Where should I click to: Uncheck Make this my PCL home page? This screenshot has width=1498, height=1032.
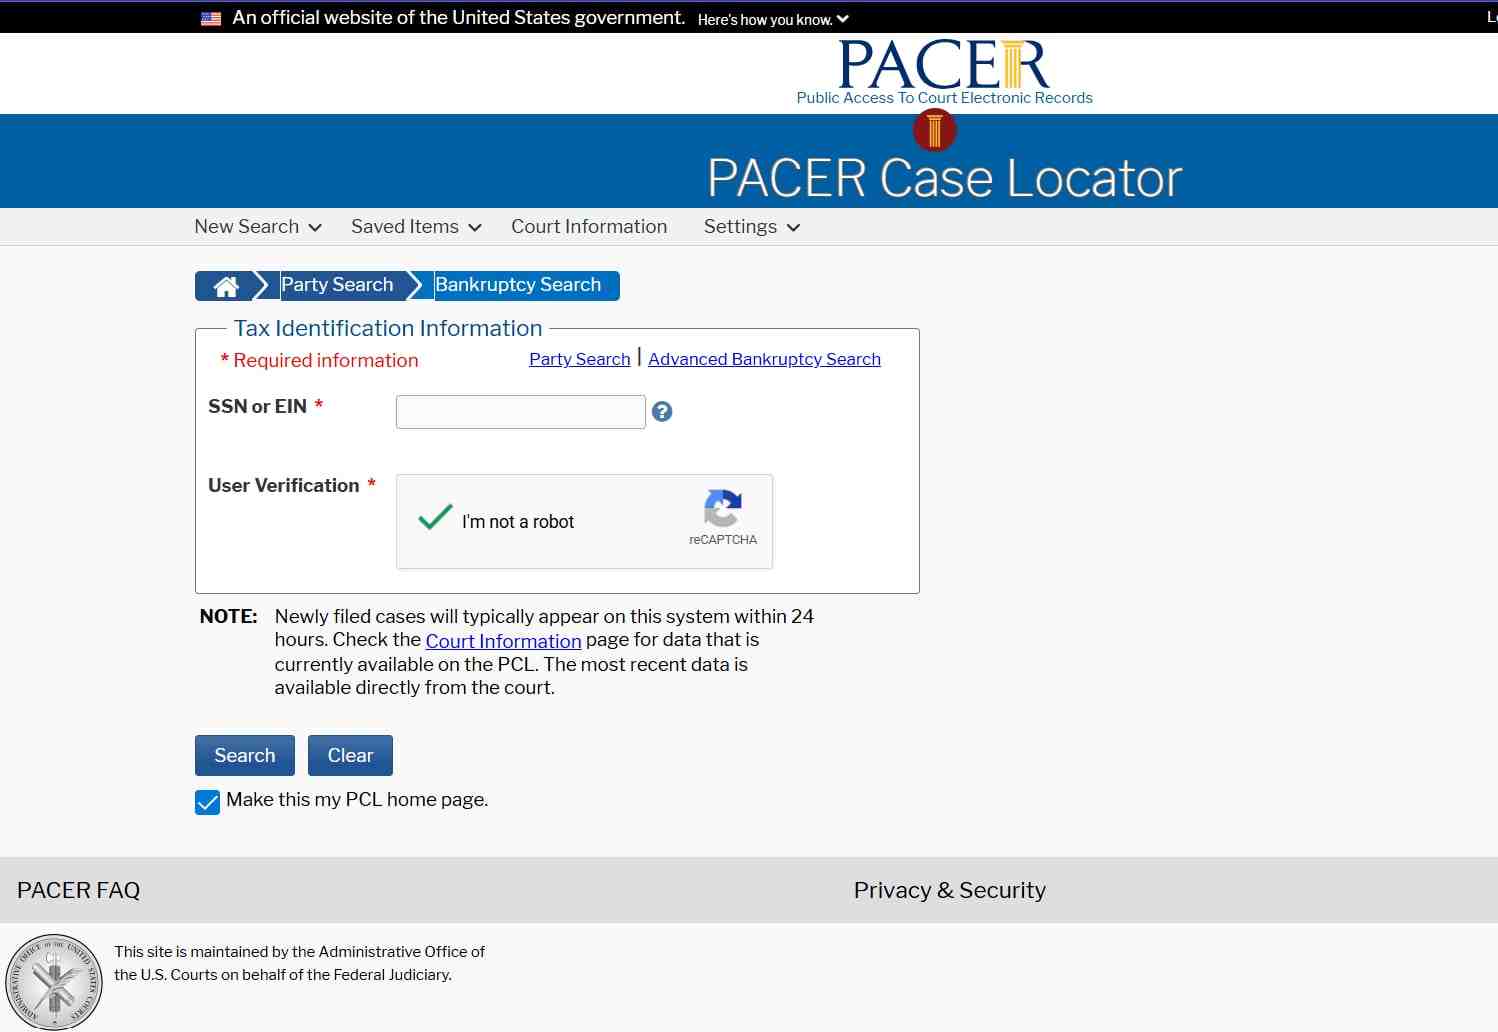pyautogui.click(x=207, y=802)
